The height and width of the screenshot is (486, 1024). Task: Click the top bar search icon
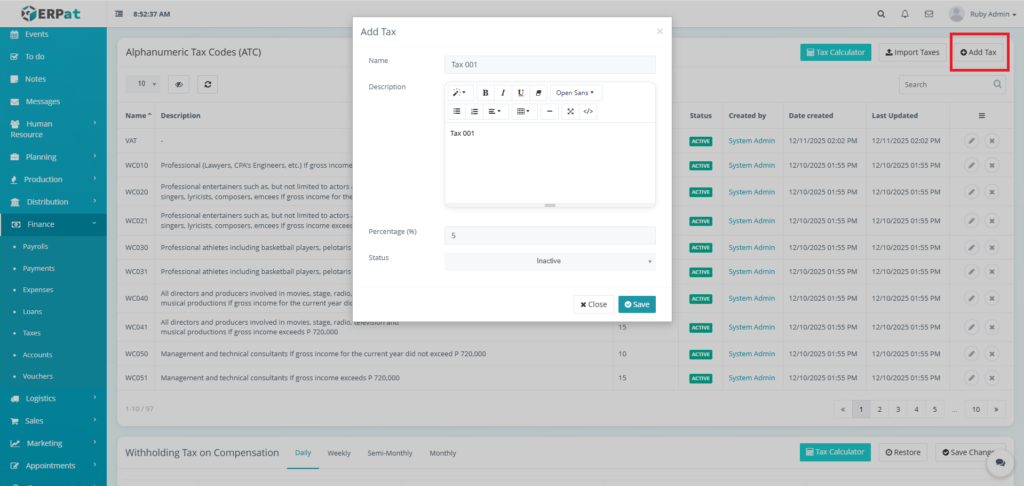tap(881, 14)
